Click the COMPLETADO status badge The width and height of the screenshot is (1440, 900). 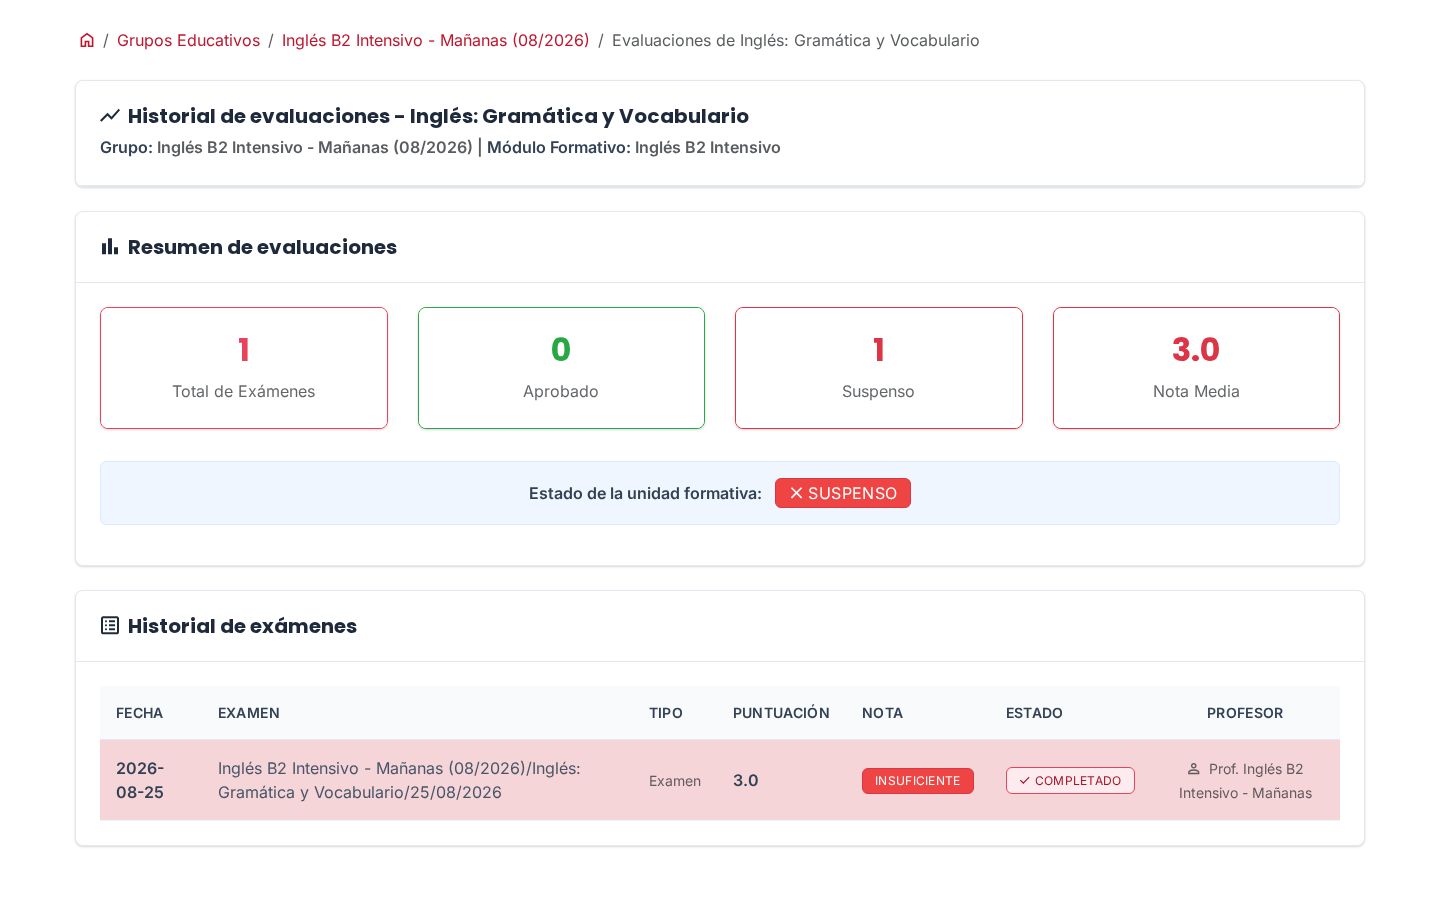pos(1070,781)
